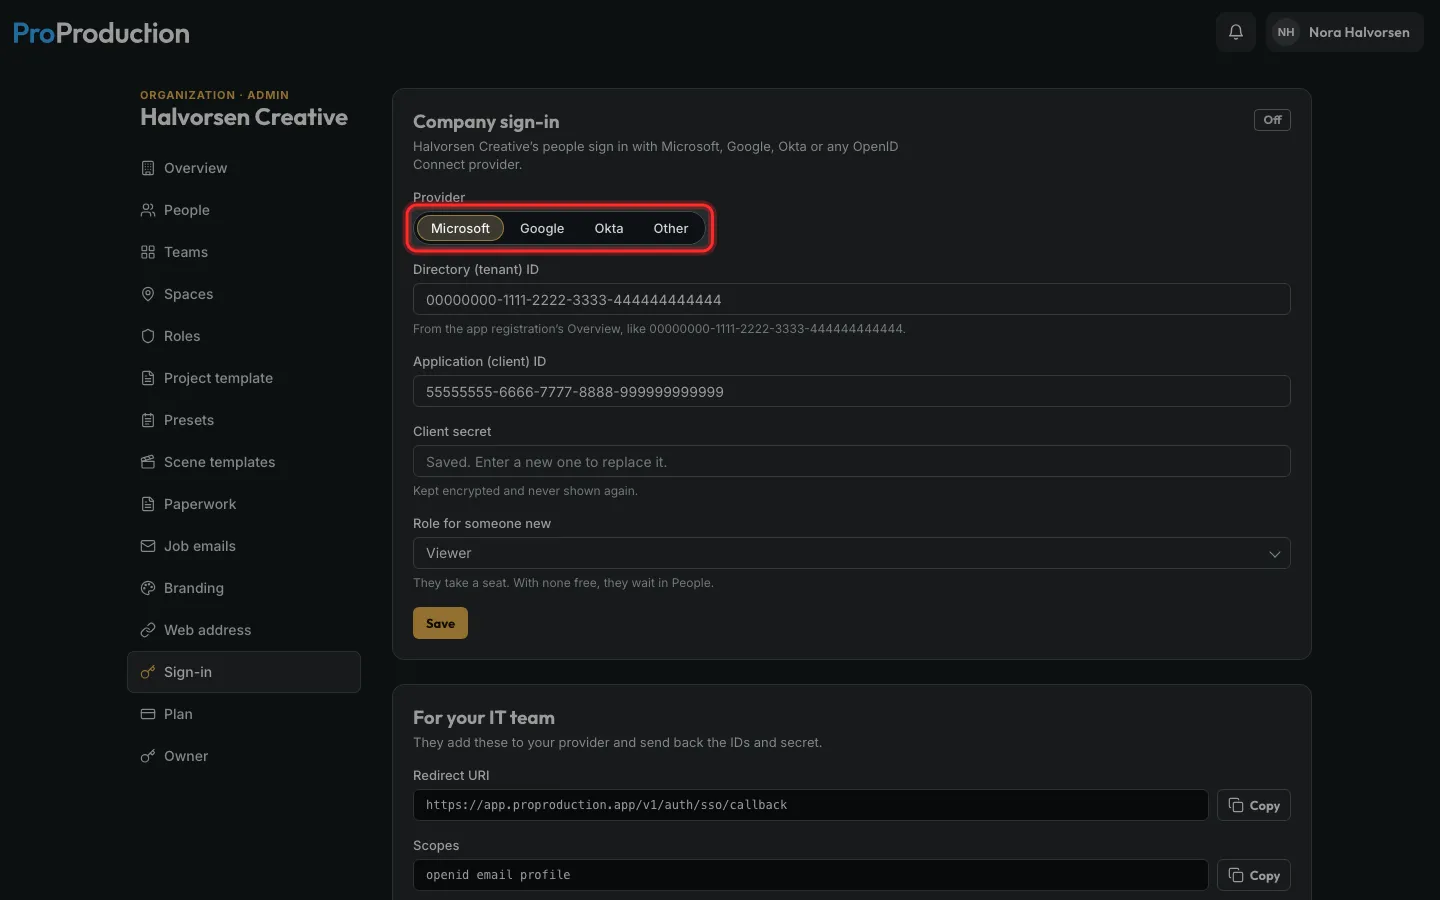The height and width of the screenshot is (900, 1440).
Task: Toggle the Company sign-in Off switch
Action: tap(1272, 120)
